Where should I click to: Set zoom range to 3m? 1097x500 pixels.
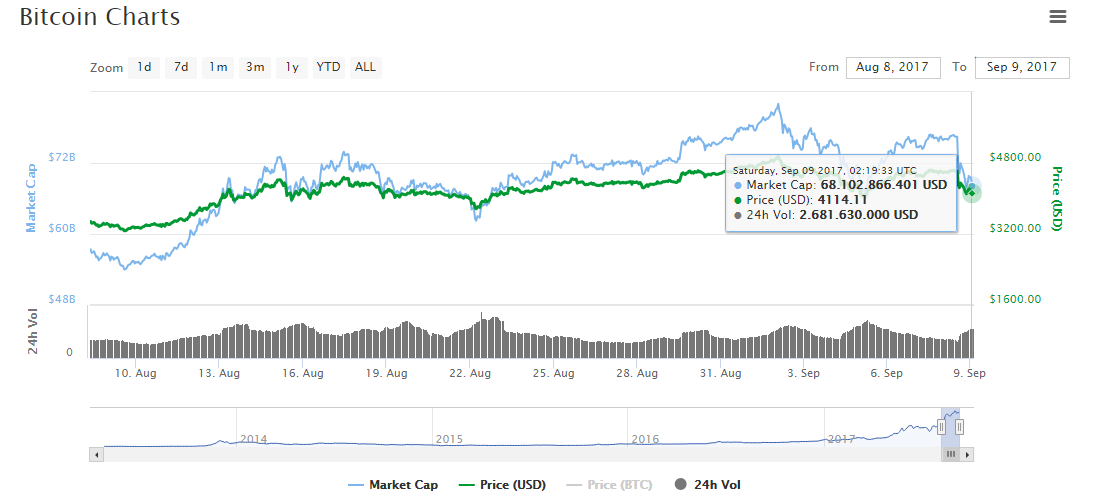tap(255, 67)
